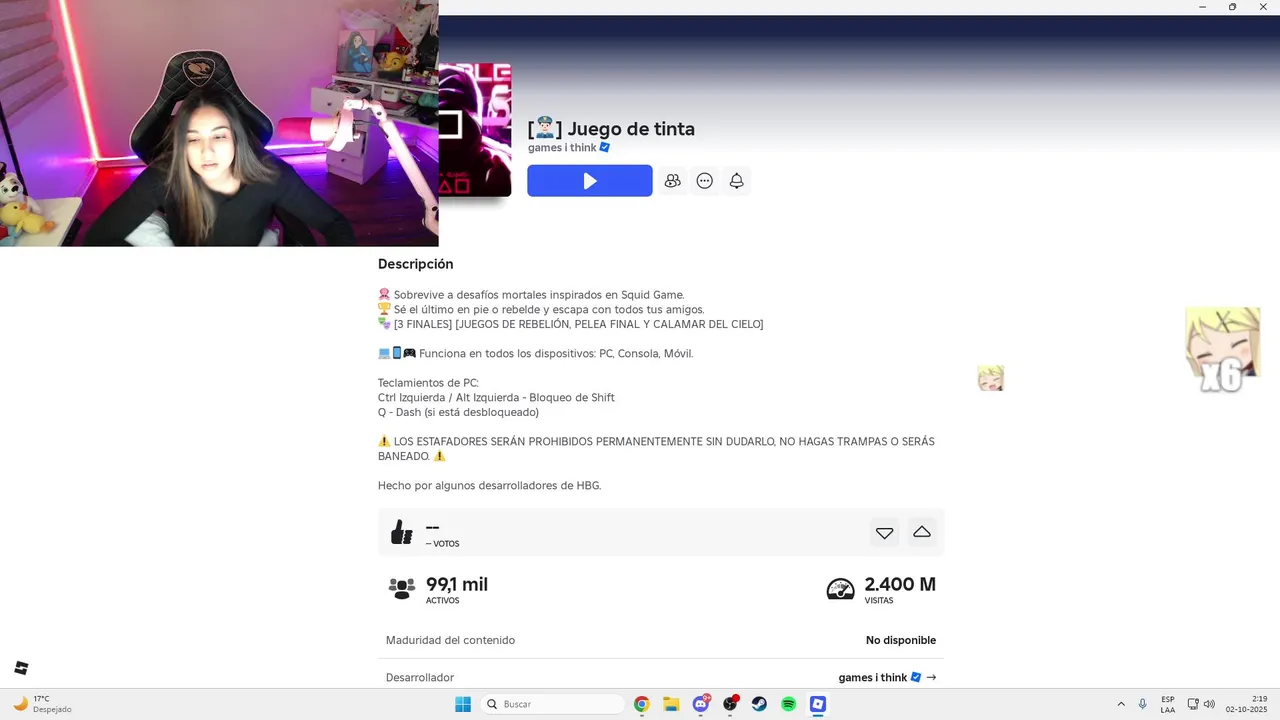Click the Desarrollador row label
The height and width of the screenshot is (720, 1280).
pos(420,677)
